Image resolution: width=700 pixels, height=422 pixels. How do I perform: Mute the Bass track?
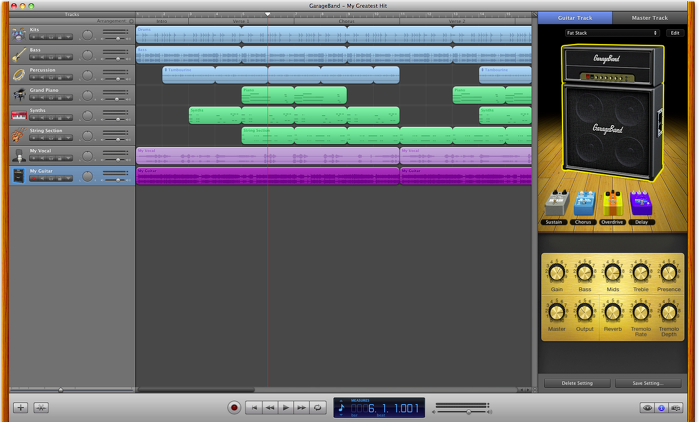[x=42, y=57]
